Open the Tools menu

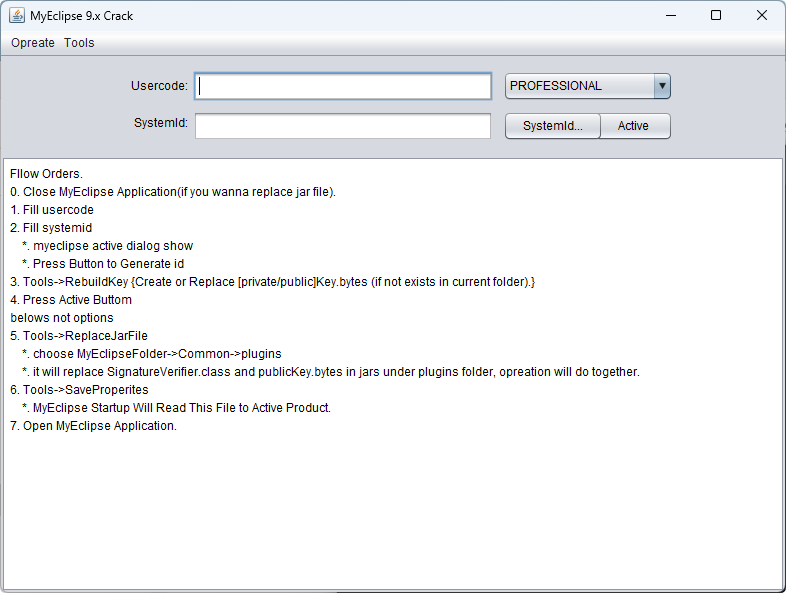[x=79, y=43]
